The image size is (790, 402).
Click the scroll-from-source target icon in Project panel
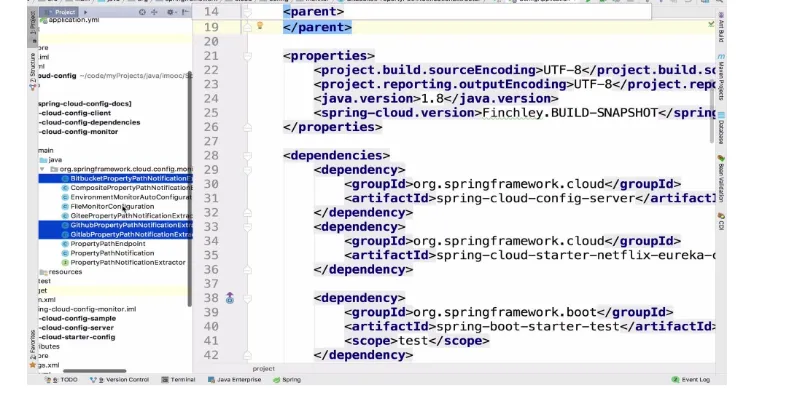[143, 12]
